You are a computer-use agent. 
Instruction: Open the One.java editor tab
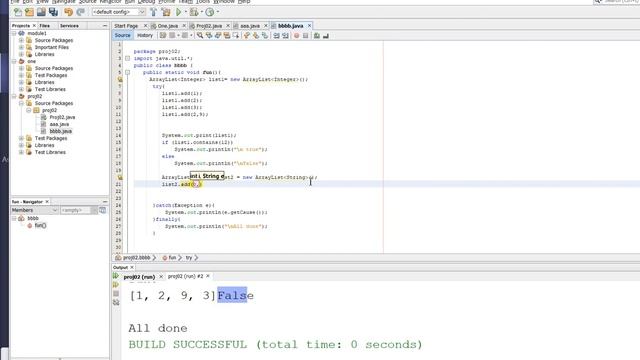pos(167,26)
